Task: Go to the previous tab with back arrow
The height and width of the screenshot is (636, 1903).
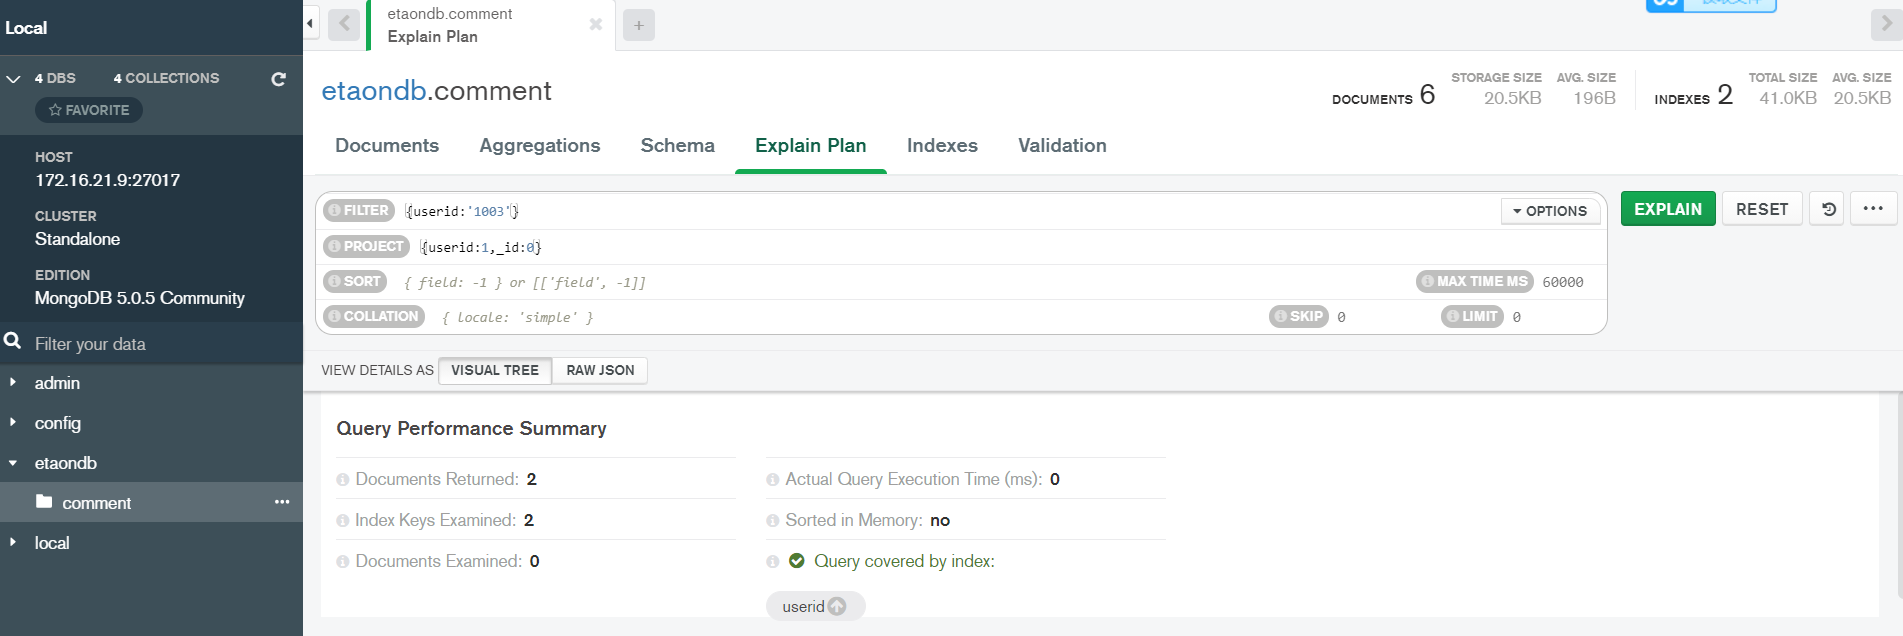Action: 344,24
